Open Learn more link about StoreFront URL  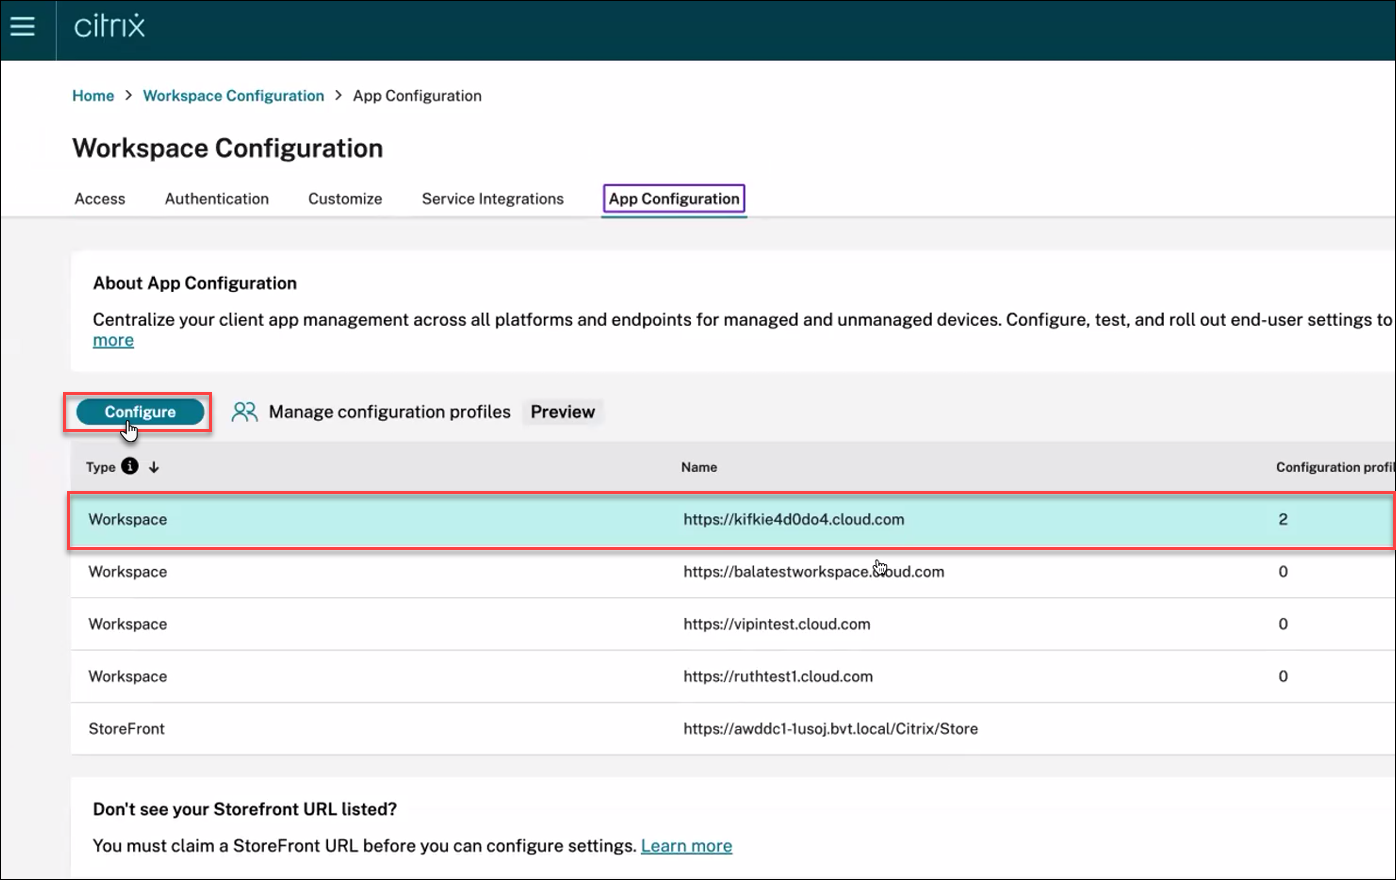coord(686,846)
